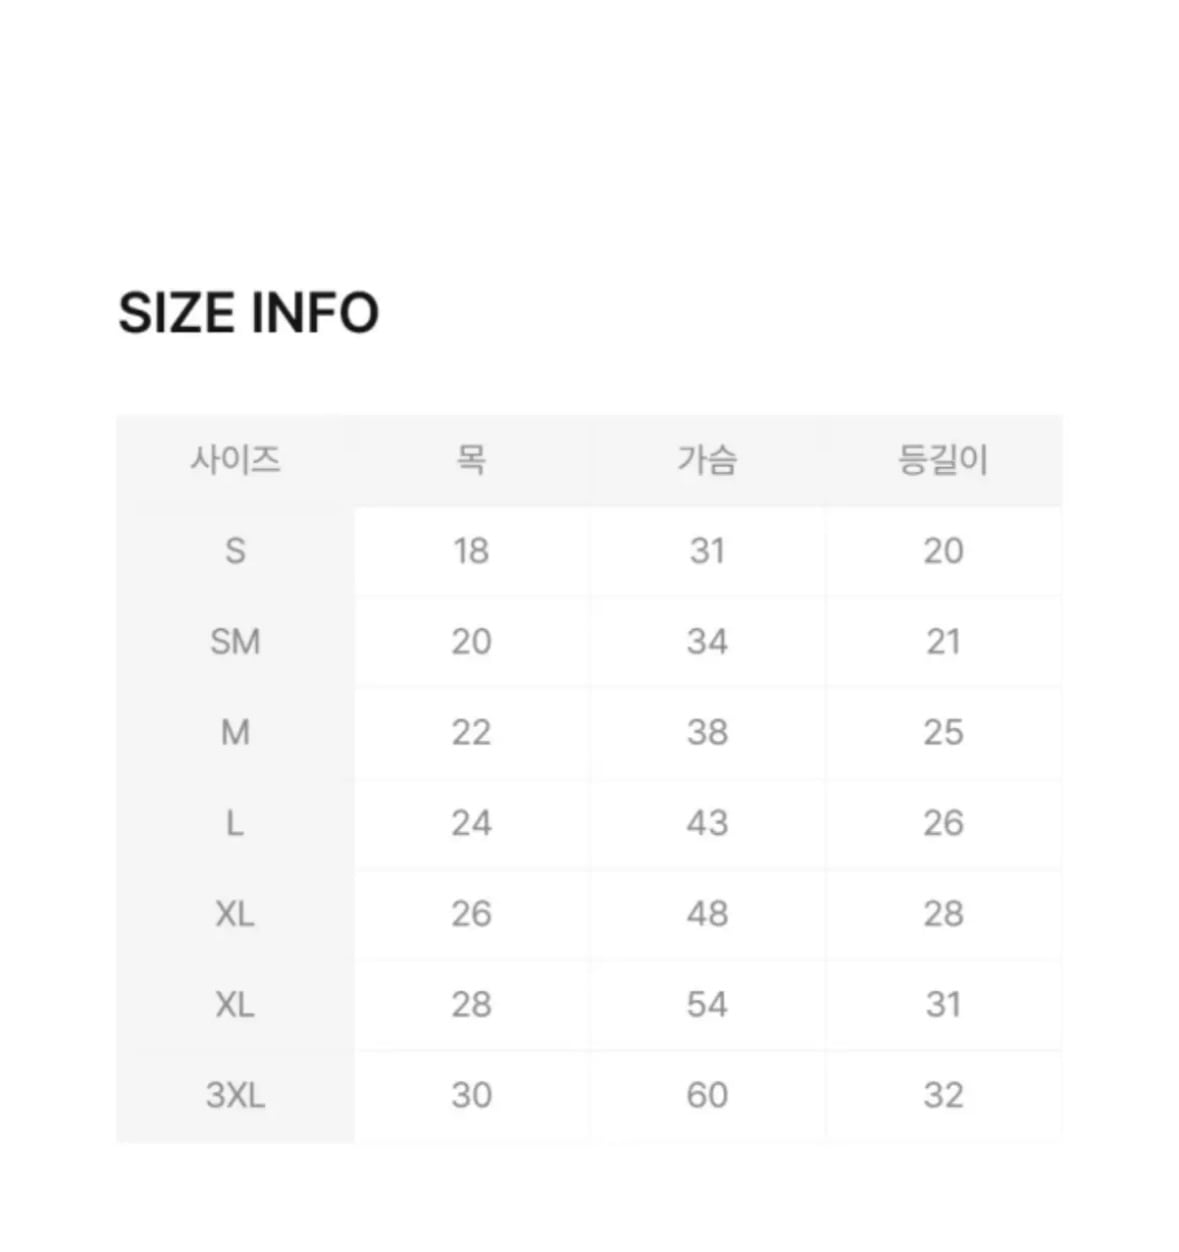The image size is (1179, 1252).
Task: Select the M size row label
Action: point(235,733)
